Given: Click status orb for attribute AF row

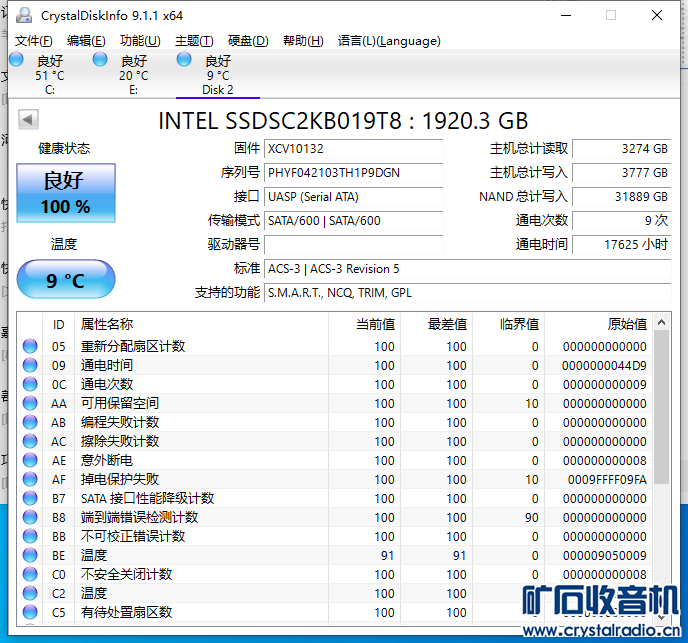Looking at the screenshot, I should coord(31,480).
